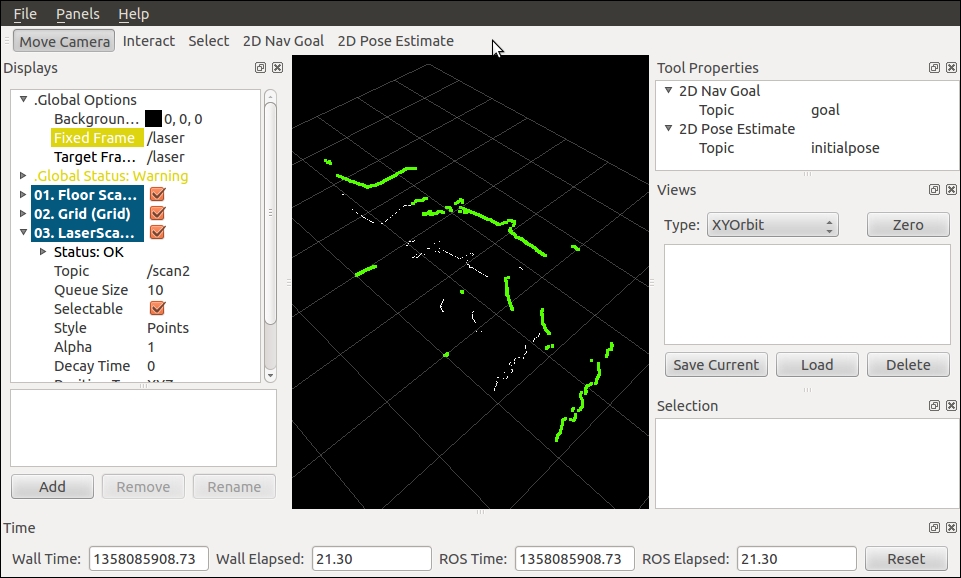Toggle the 03. LaserScan display checkbox

point(158,232)
